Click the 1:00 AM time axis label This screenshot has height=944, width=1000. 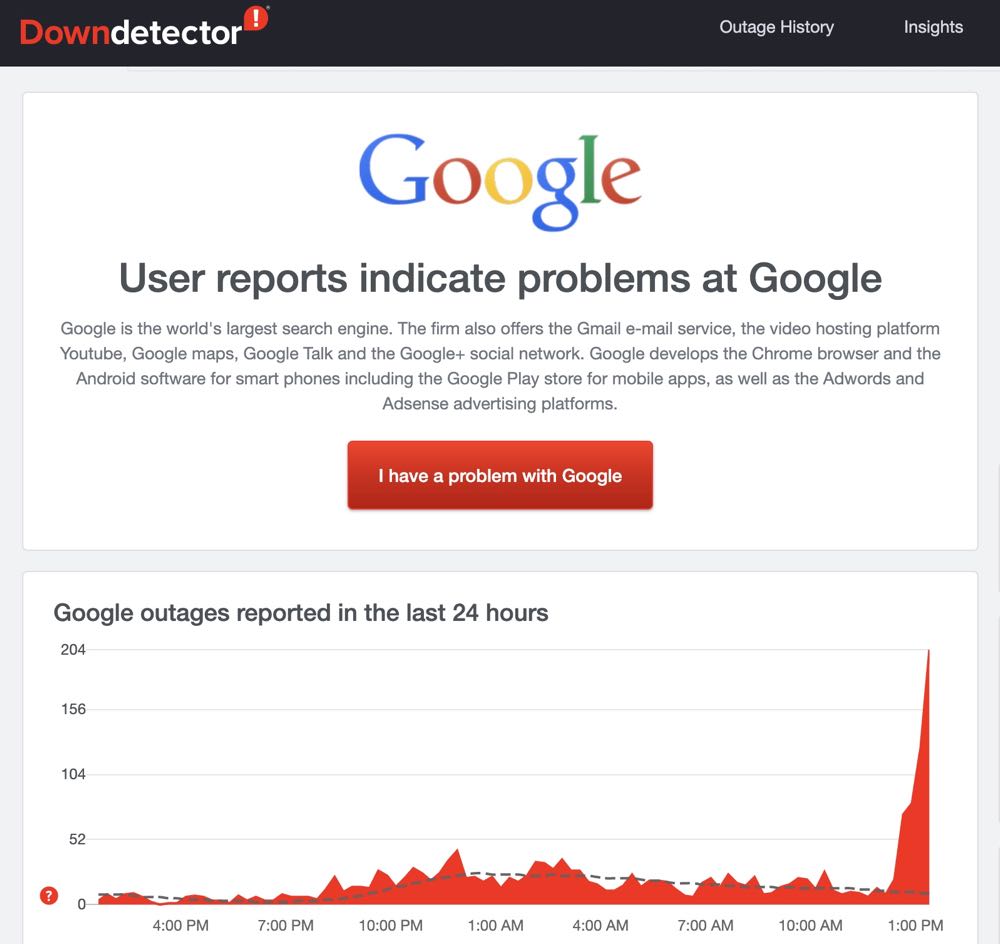(495, 925)
